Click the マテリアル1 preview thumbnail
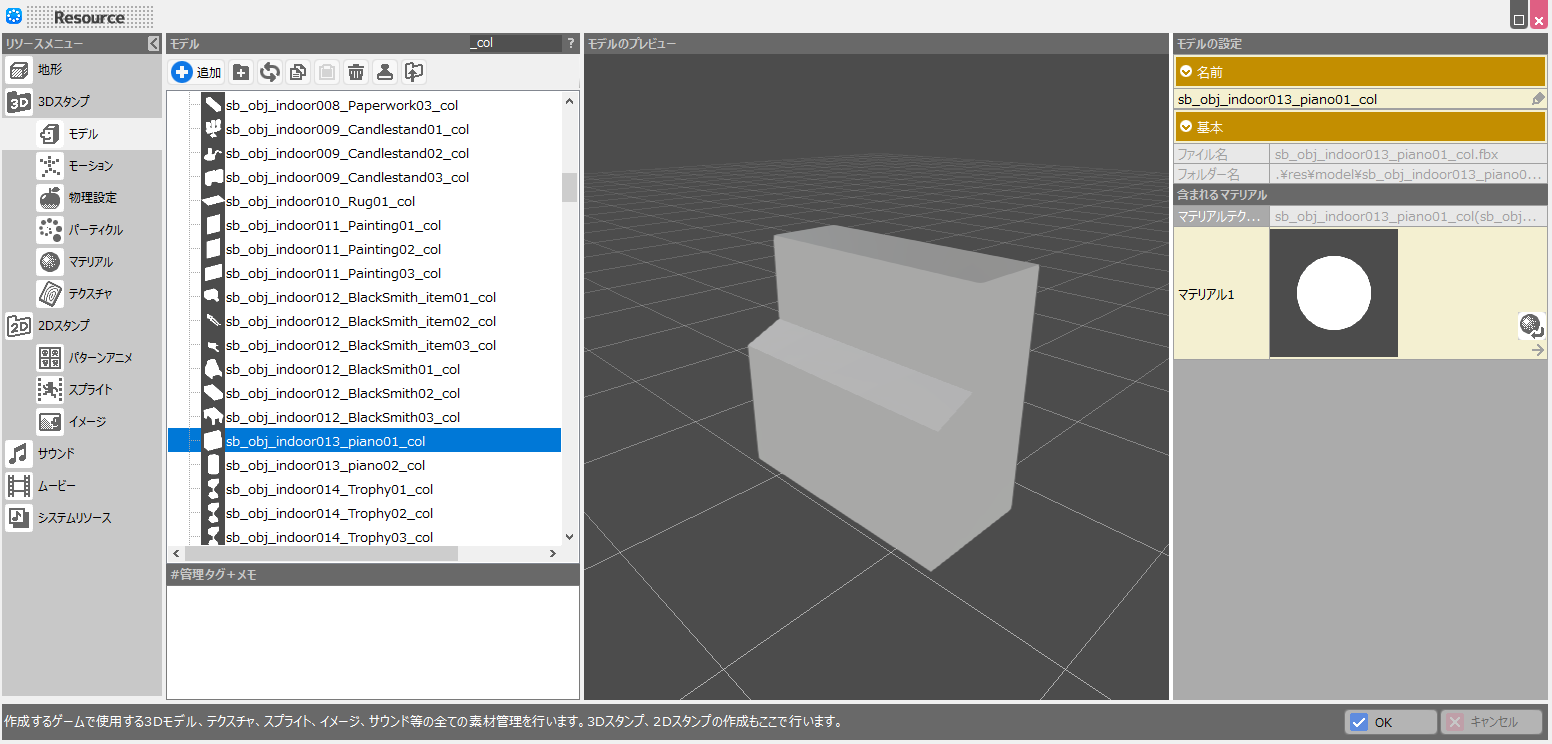This screenshot has width=1552, height=744. tap(1333, 293)
